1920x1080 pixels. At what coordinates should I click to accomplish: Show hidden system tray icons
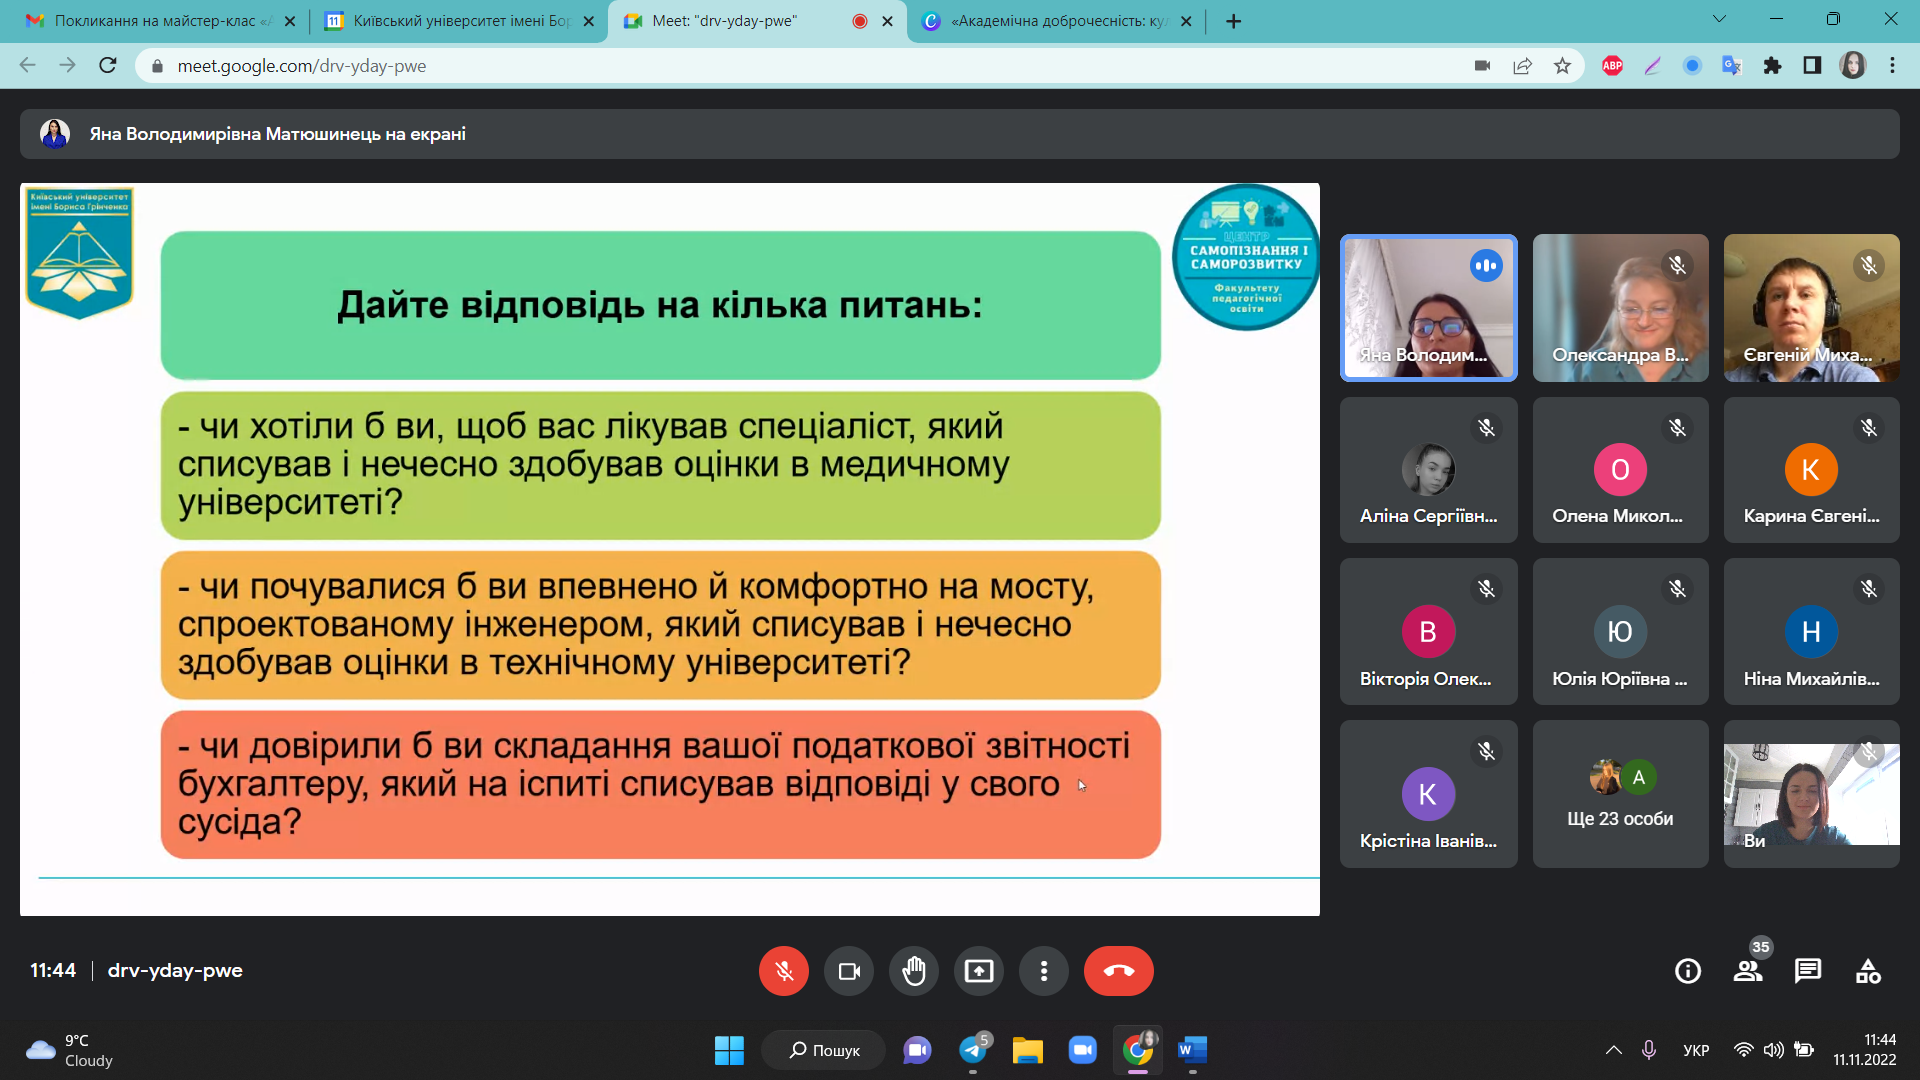1613,1050
